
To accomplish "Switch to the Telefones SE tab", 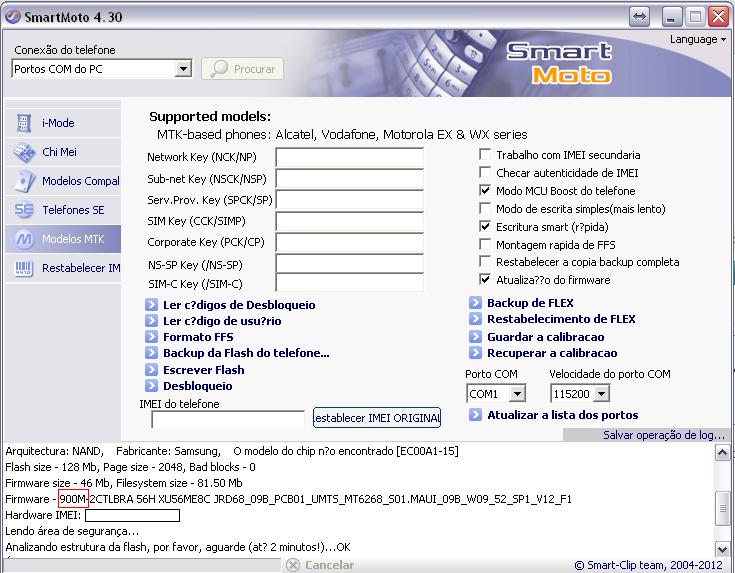I will click(63, 210).
